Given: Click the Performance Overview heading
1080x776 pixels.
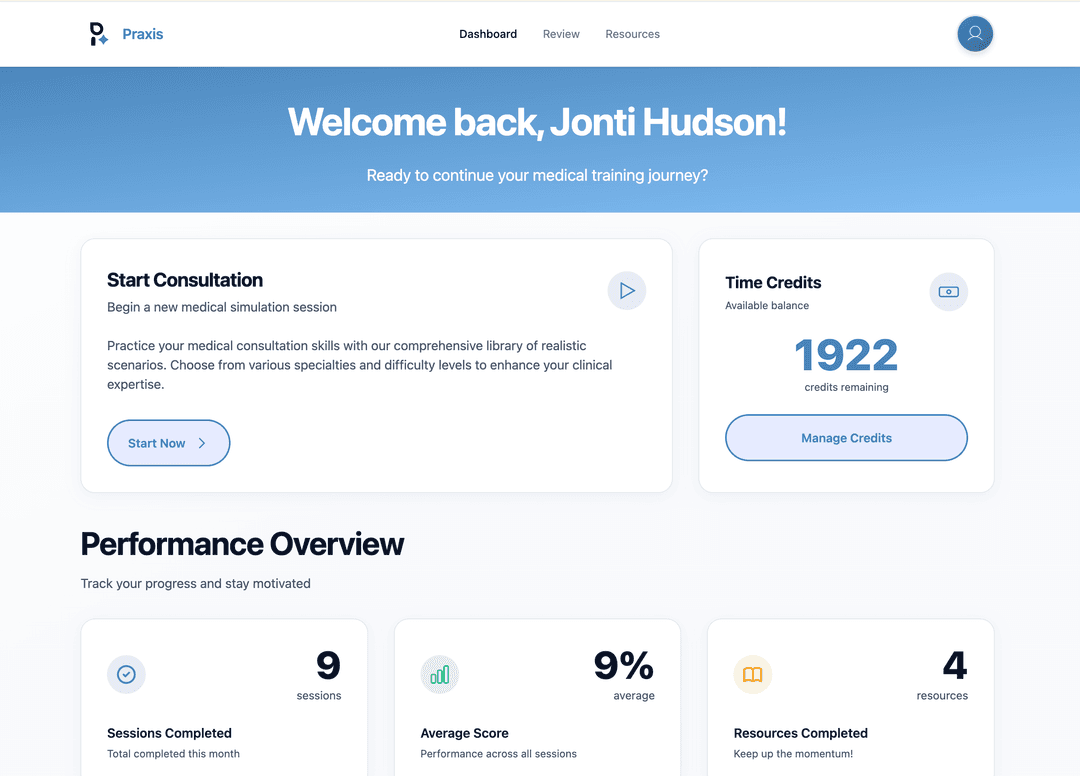Looking at the screenshot, I should [x=242, y=544].
